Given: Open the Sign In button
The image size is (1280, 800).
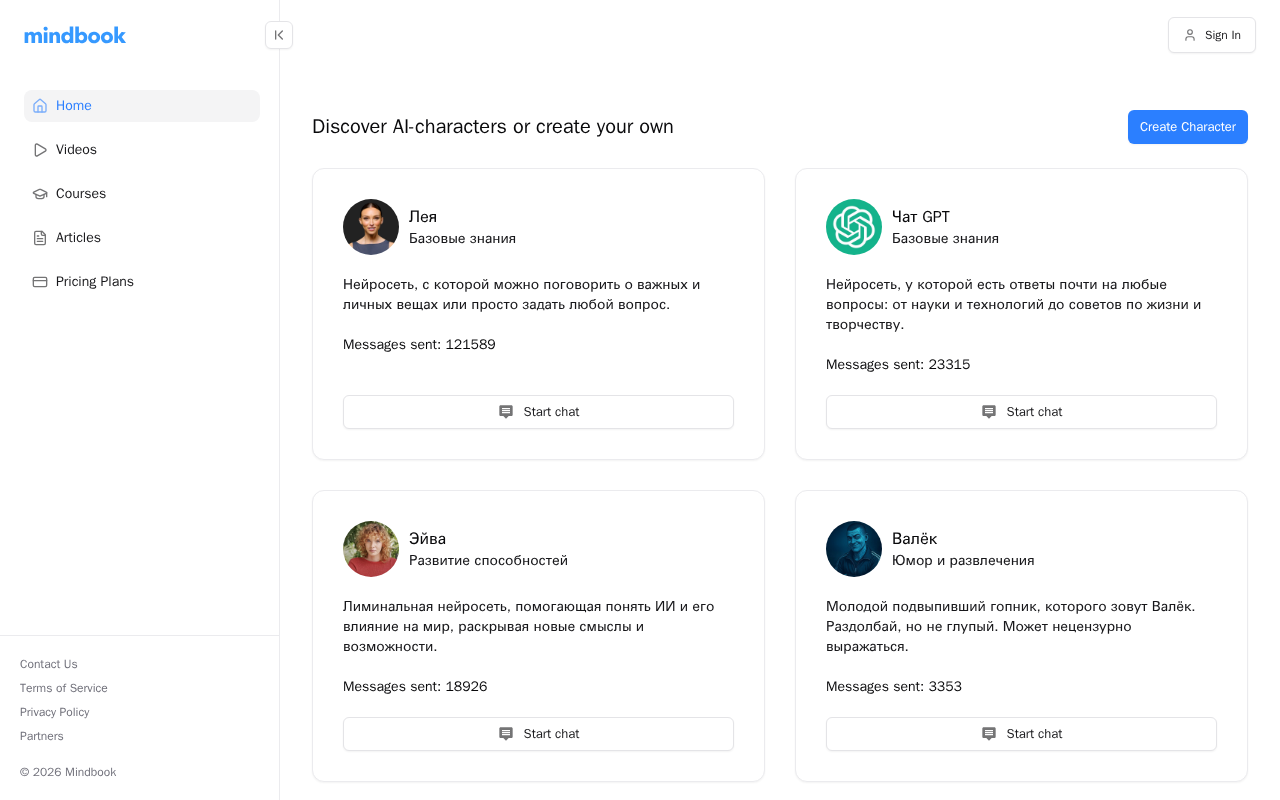Looking at the screenshot, I should pos(1212,35).
